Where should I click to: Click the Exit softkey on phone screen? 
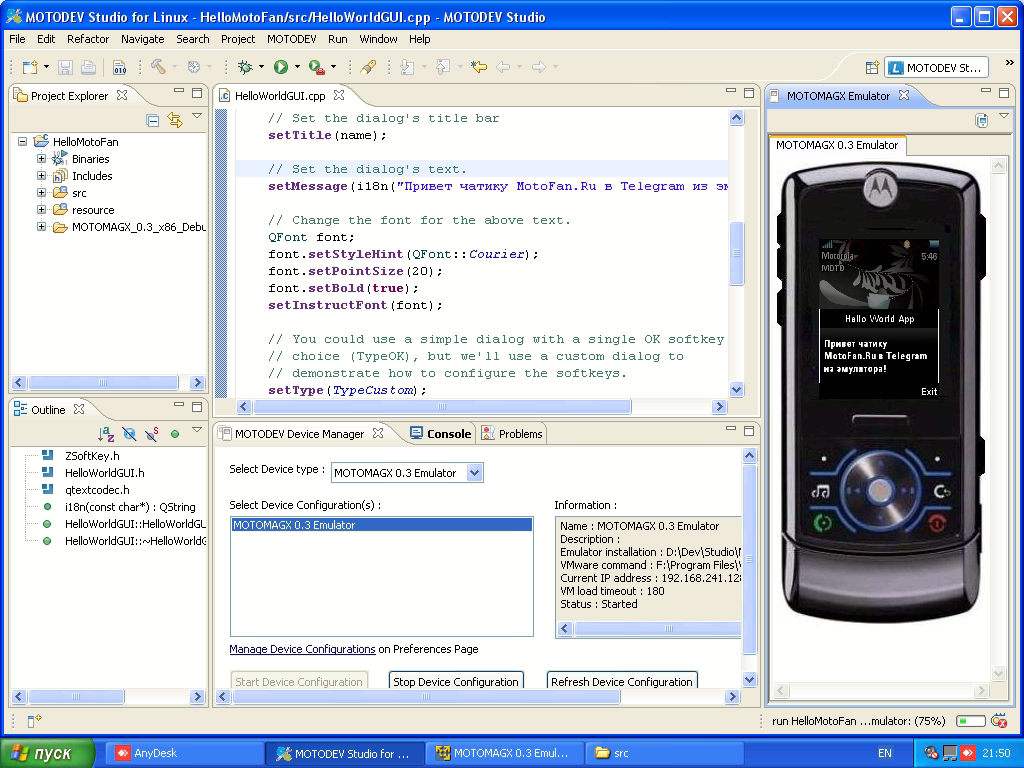click(929, 391)
